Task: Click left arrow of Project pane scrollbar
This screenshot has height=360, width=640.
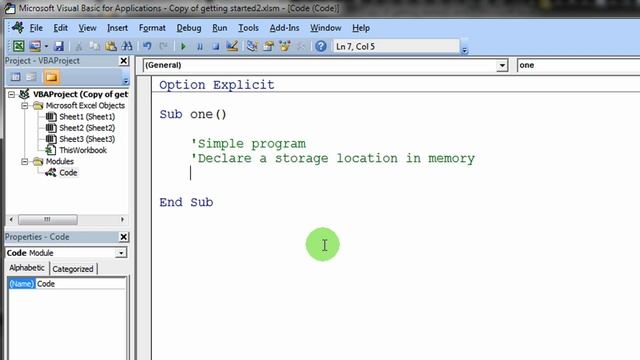Action: pos(11,220)
